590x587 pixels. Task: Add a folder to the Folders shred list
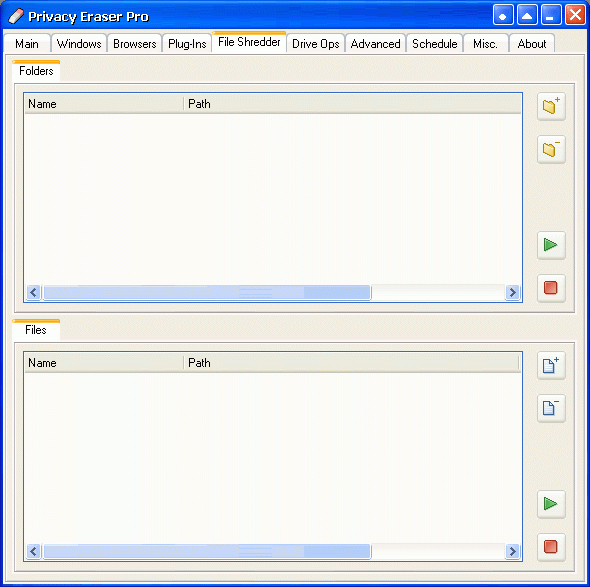point(551,106)
